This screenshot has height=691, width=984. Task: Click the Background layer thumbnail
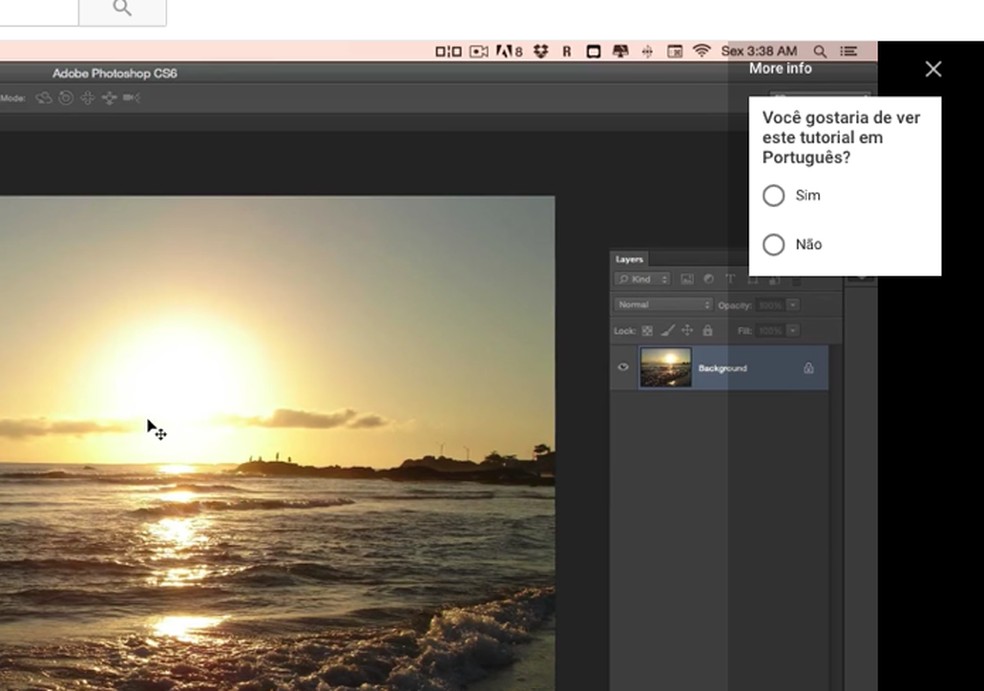point(665,368)
